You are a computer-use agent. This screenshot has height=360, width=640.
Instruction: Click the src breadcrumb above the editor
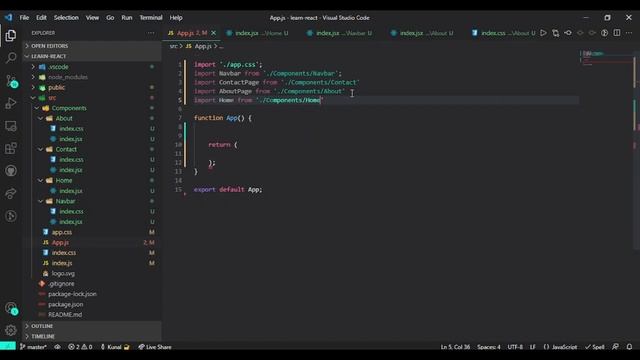(x=173, y=46)
